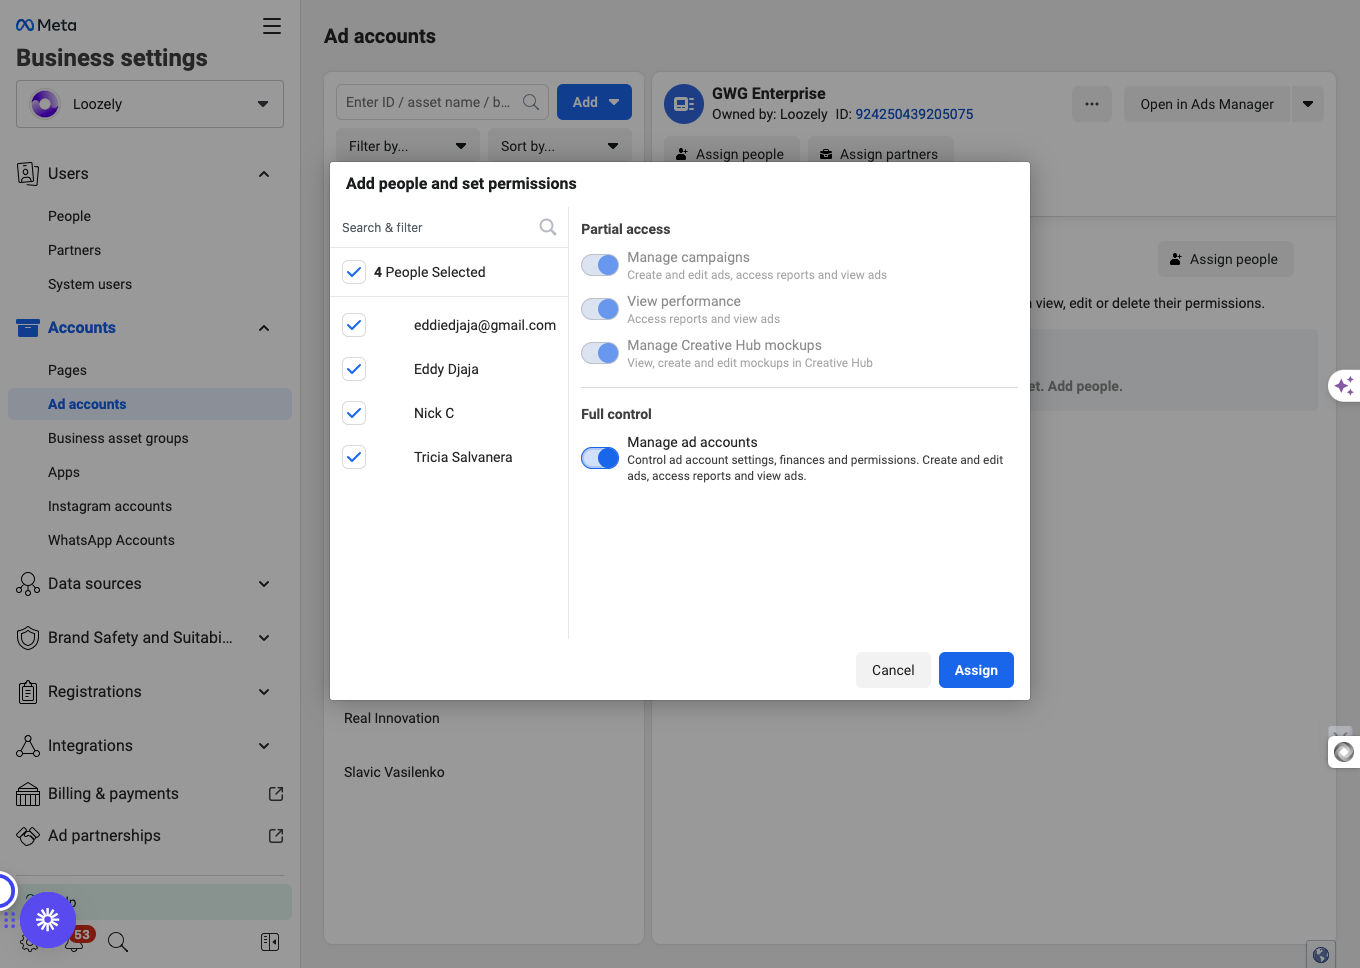Expand the Data sources section
The image size is (1360, 968).
264,584
